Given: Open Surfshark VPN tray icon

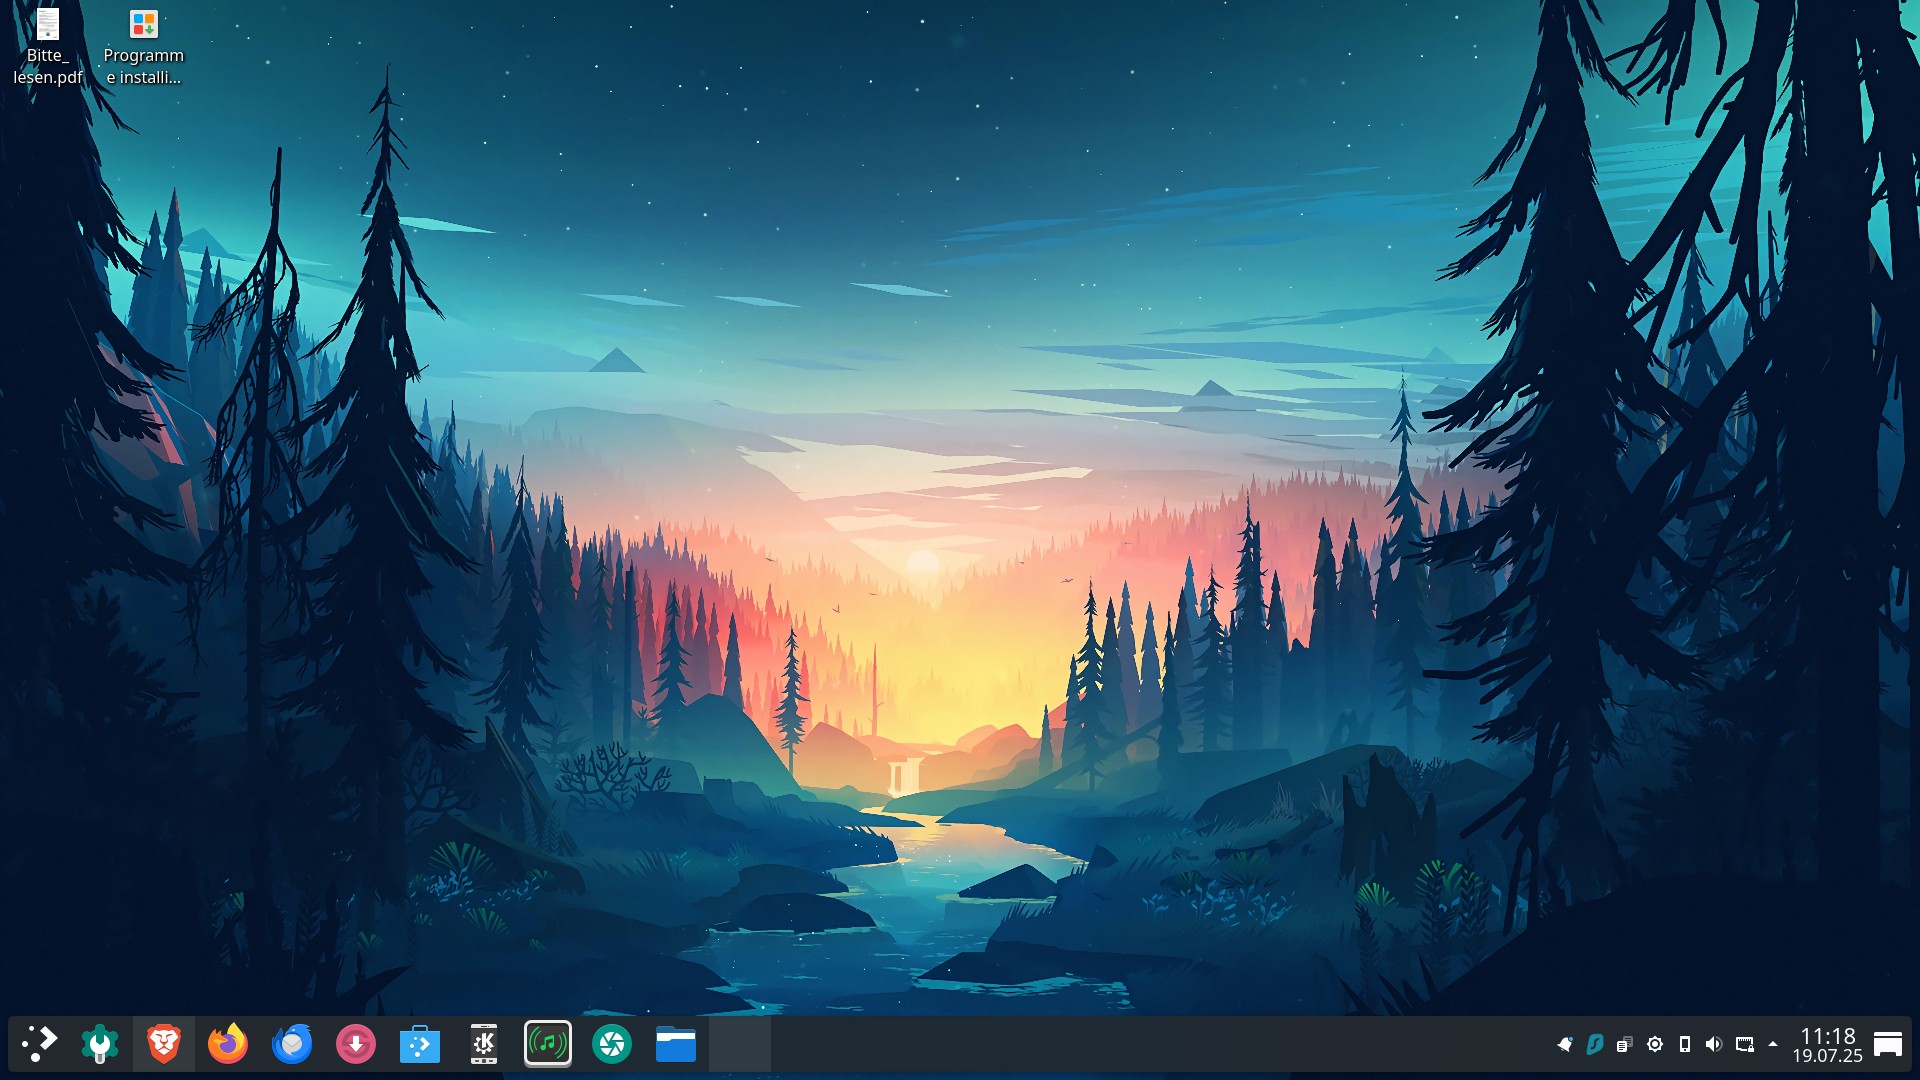Looking at the screenshot, I should click(x=1595, y=1044).
